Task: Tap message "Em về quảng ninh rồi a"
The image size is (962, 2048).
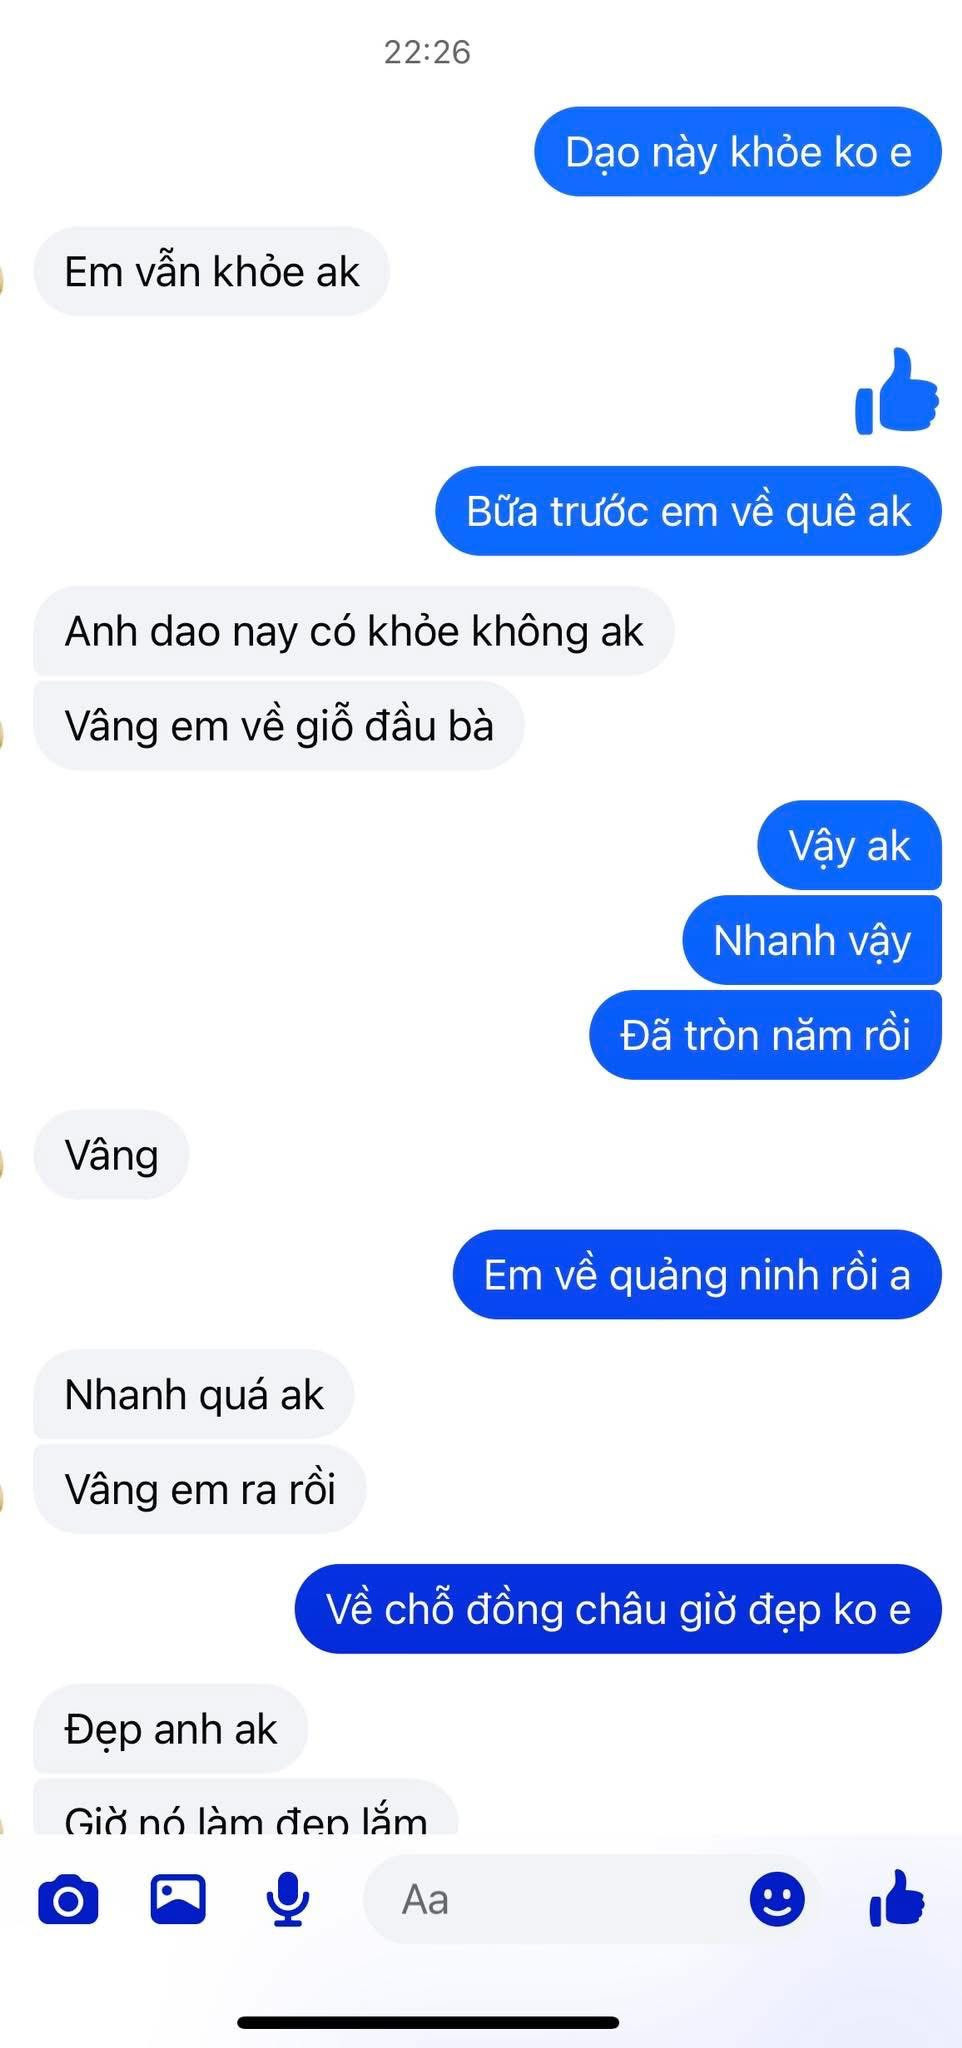Action: (x=697, y=1275)
